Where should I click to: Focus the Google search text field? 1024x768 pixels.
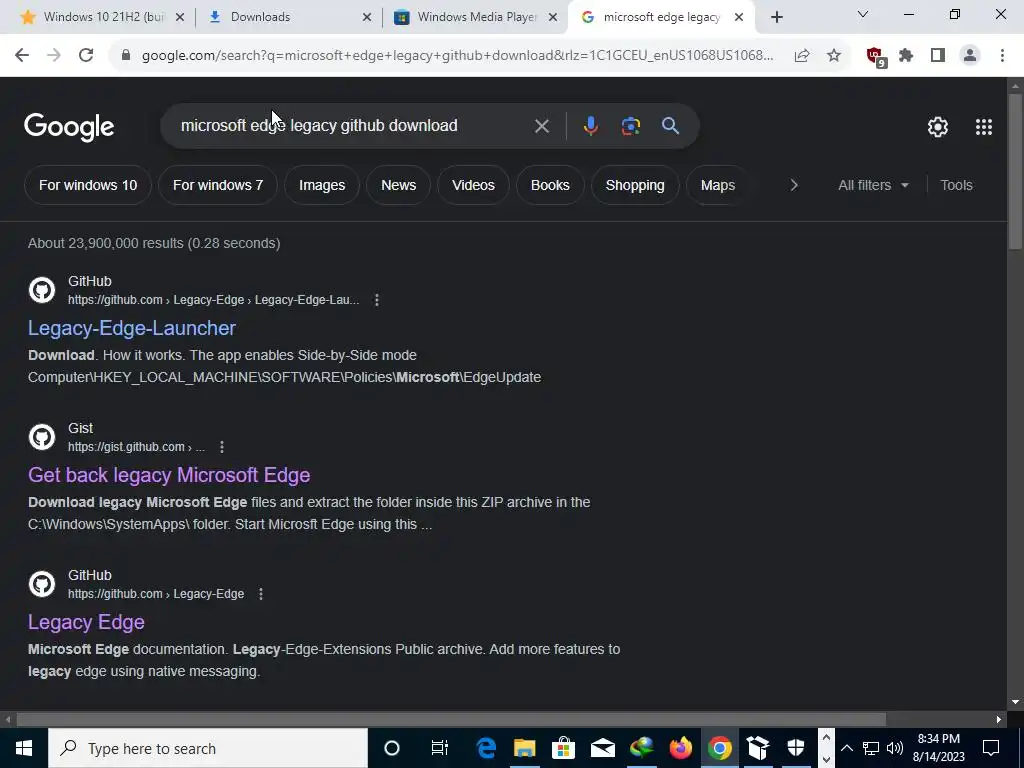353,125
